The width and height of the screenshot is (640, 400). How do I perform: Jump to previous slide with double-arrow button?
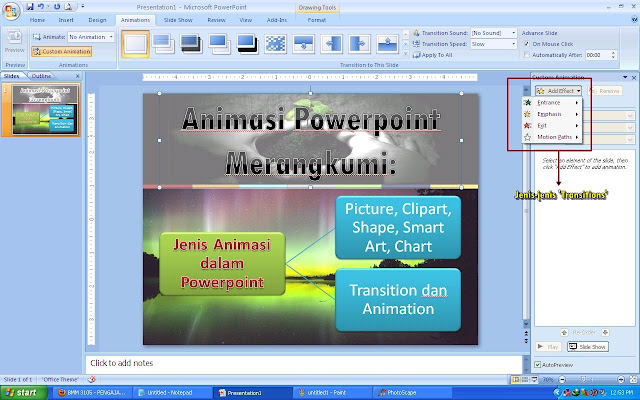click(x=526, y=333)
